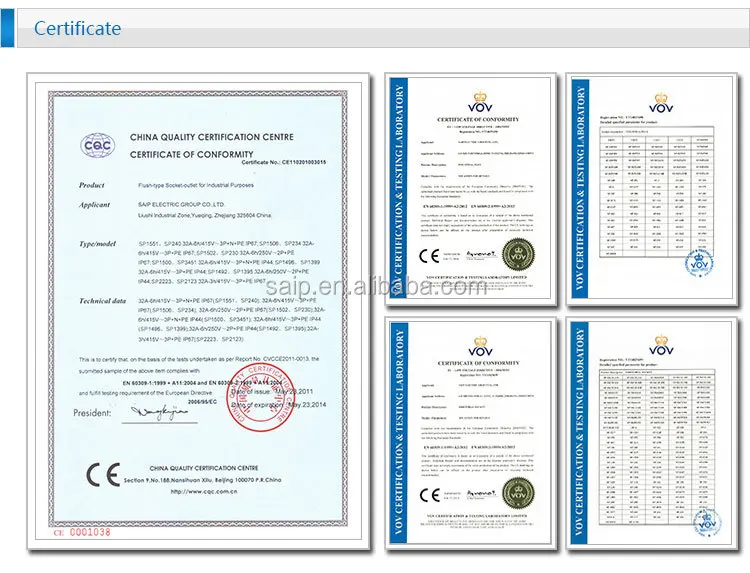Click the CQC logo on large certificate
The image size is (750, 573).
[x=98, y=145]
